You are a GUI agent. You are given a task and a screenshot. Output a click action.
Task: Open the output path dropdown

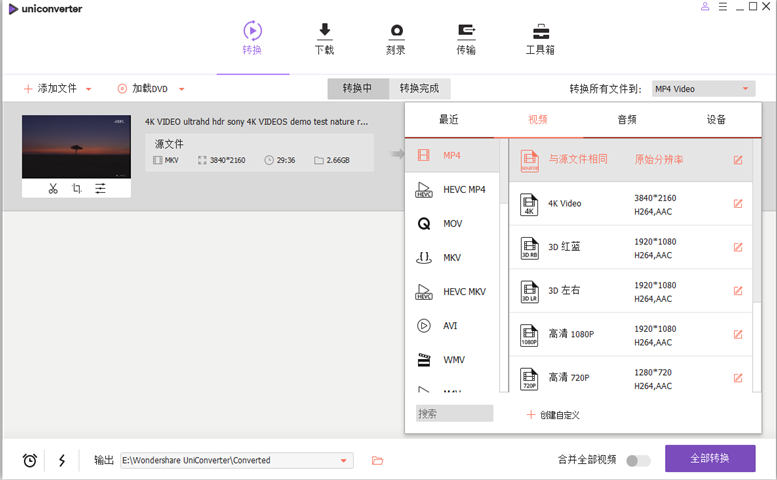[x=344, y=460]
